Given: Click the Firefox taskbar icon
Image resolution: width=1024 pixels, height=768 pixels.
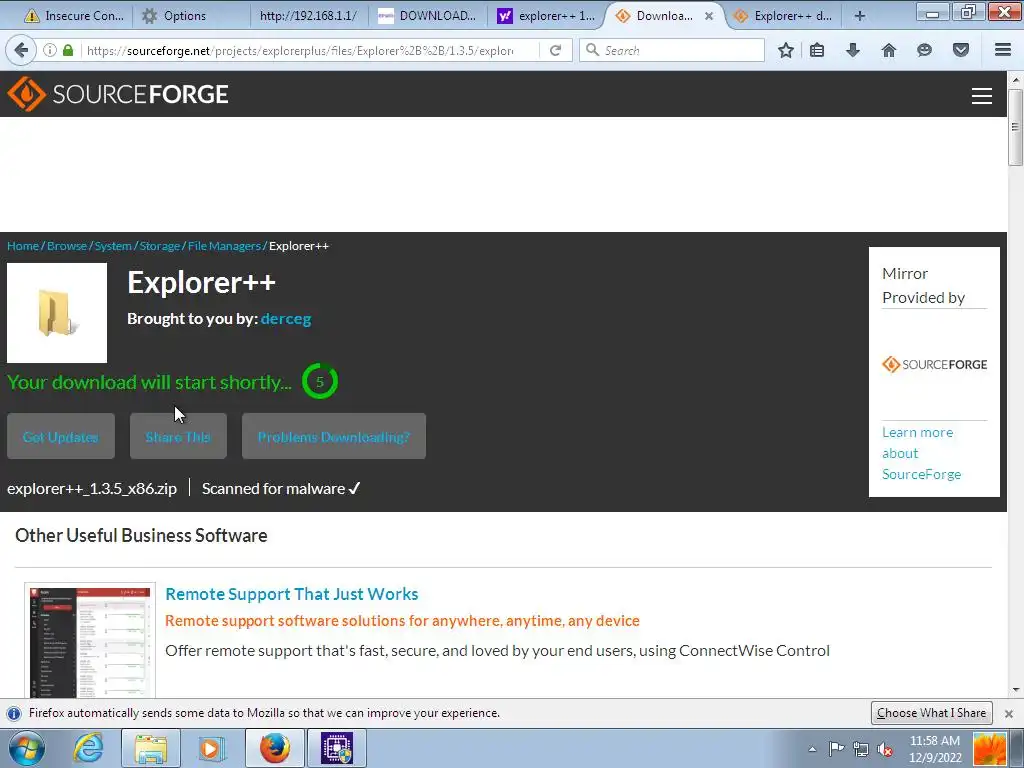Looking at the screenshot, I should click(274, 748).
